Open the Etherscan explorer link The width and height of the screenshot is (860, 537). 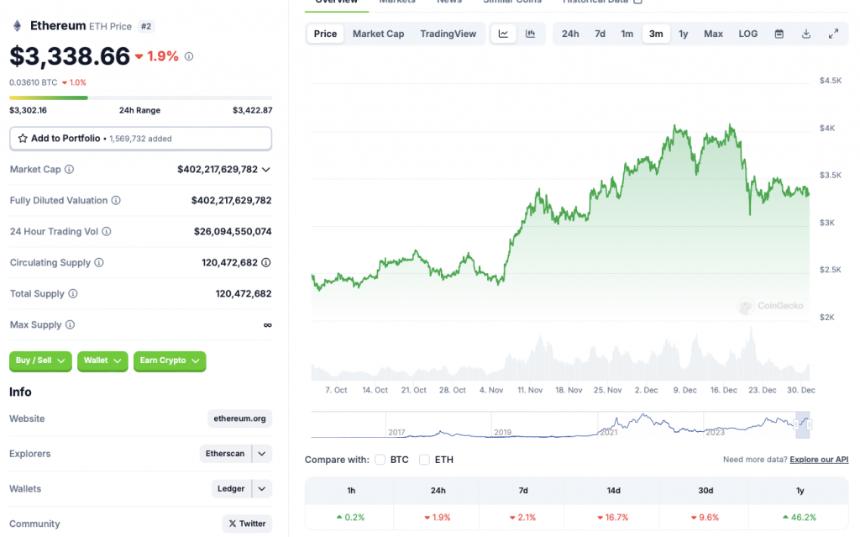point(225,454)
